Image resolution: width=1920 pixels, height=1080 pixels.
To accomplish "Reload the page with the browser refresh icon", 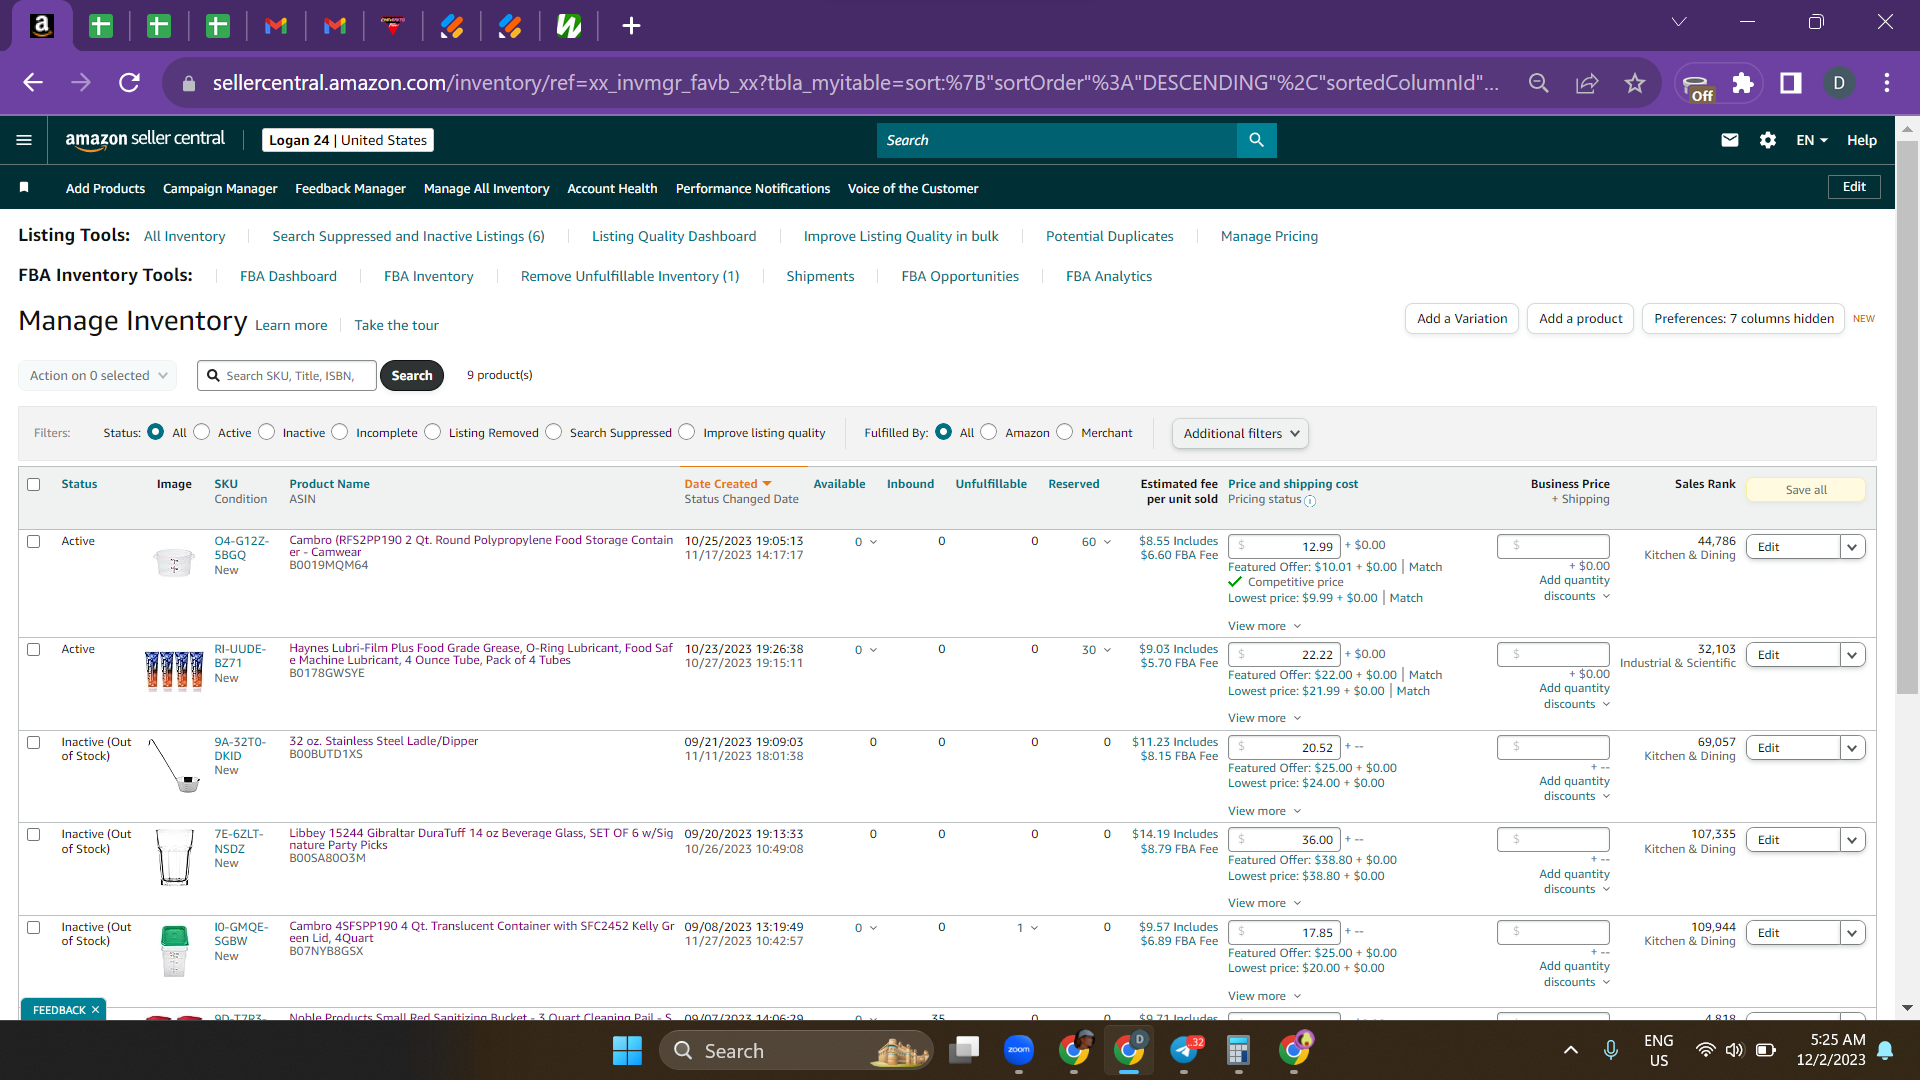I will pyautogui.click(x=129, y=83).
